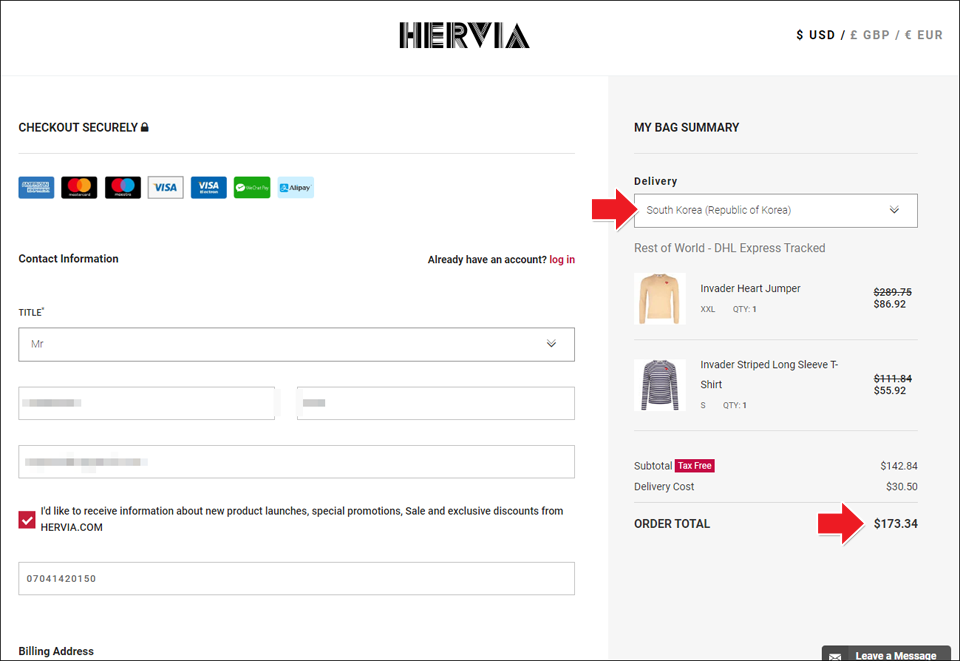
Task: Click the email address input field
Action: 296,462
